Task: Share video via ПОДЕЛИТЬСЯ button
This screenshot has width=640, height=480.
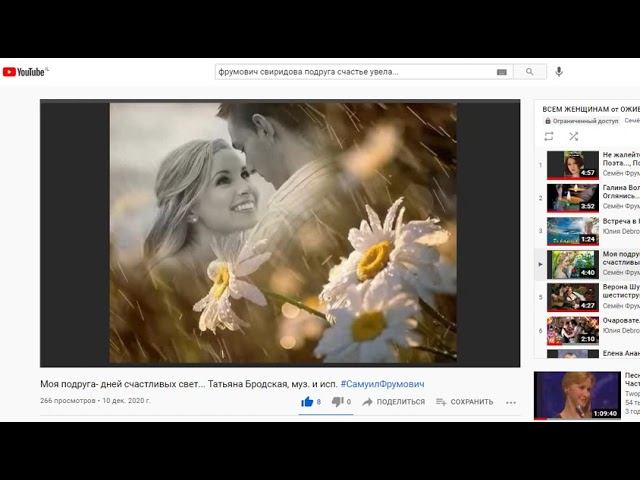Action: tap(393, 402)
